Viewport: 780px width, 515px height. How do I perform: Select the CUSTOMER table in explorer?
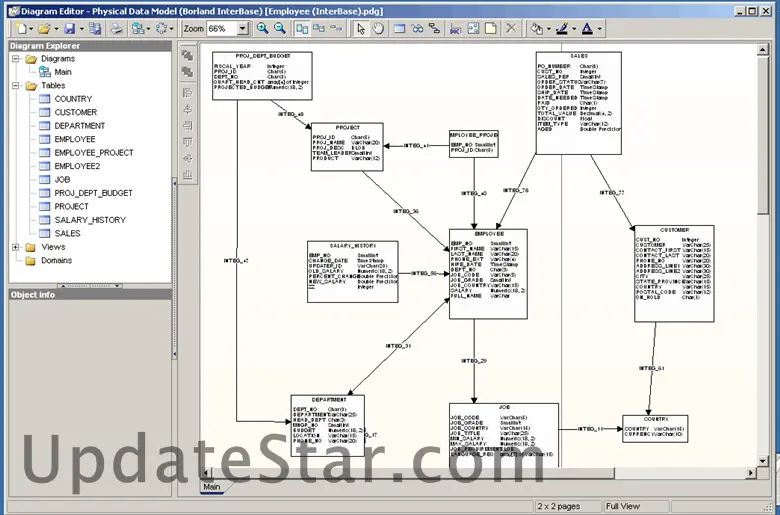coord(76,112)
